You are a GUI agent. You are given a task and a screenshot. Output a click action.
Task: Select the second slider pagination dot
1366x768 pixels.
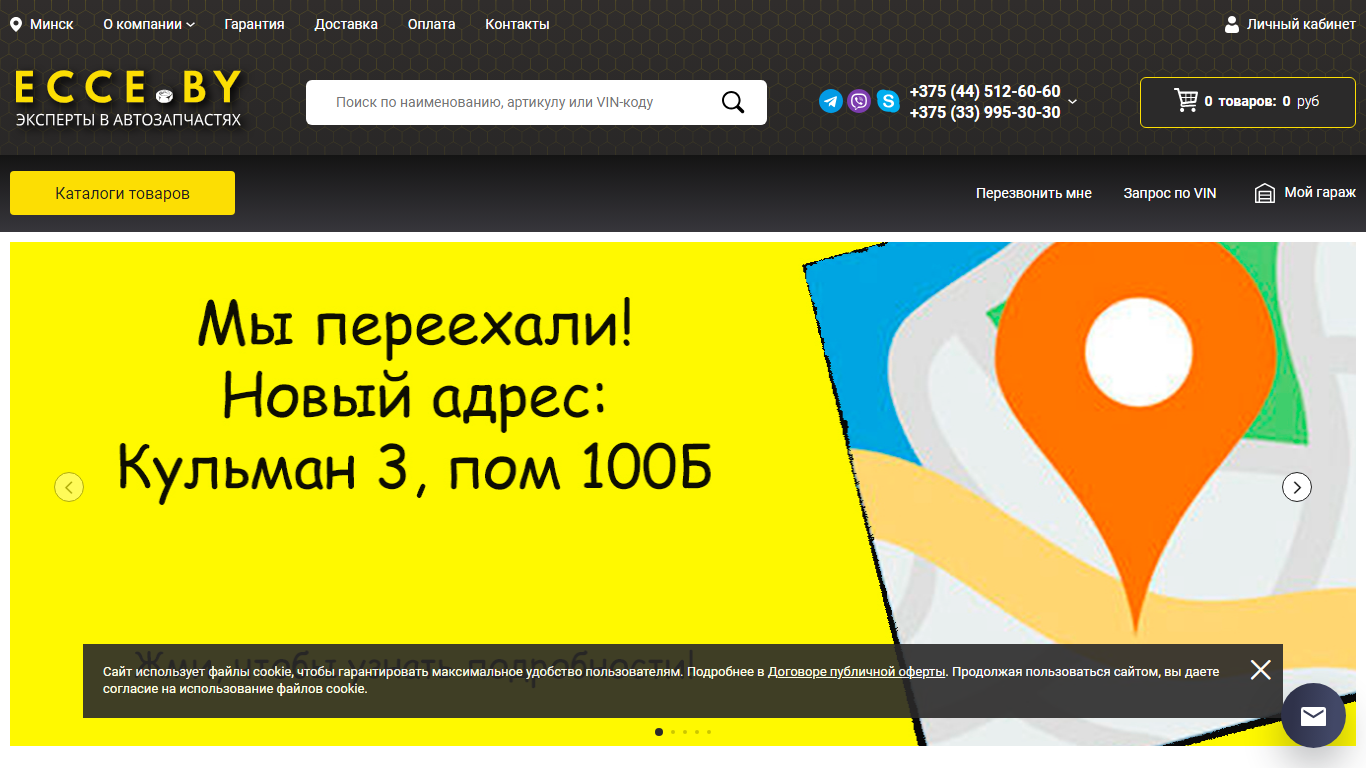point(673,732)
